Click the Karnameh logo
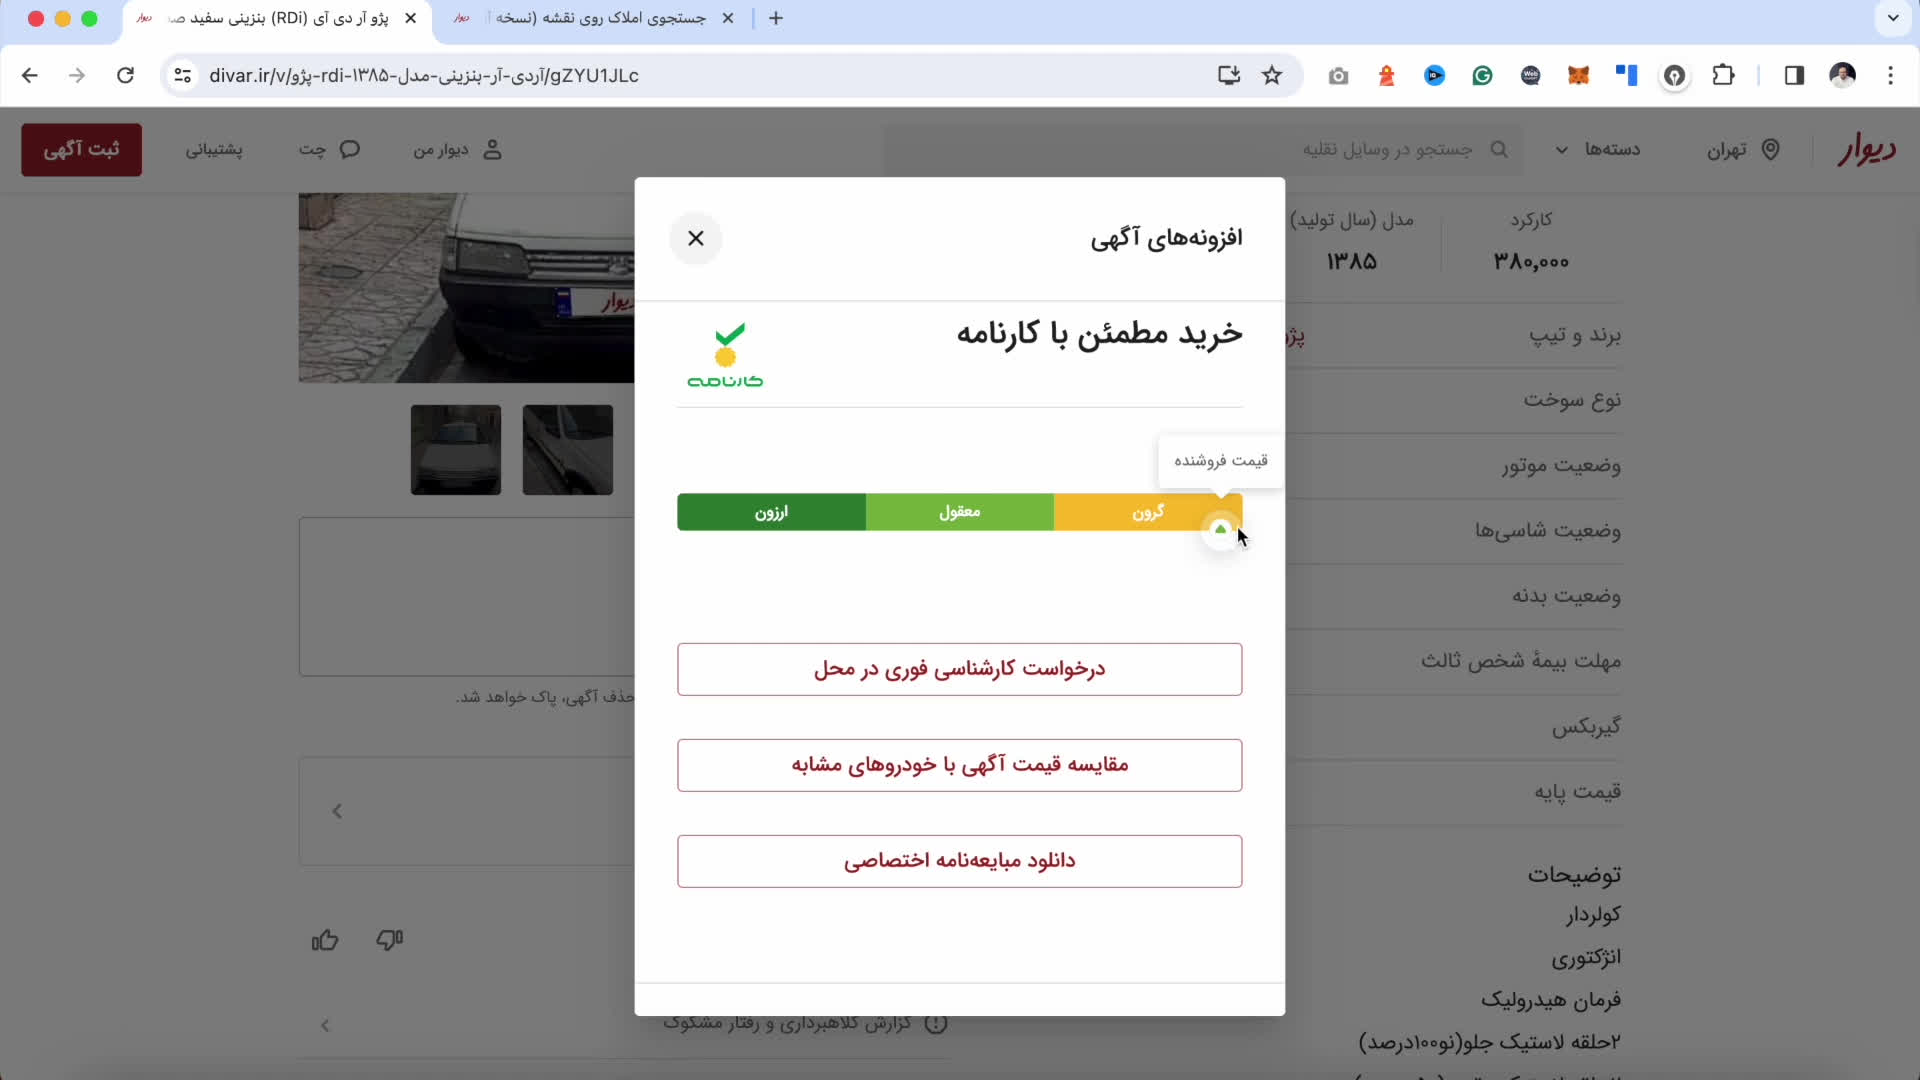This screenshot has width=1920, height=1080. tap(725, 355)
